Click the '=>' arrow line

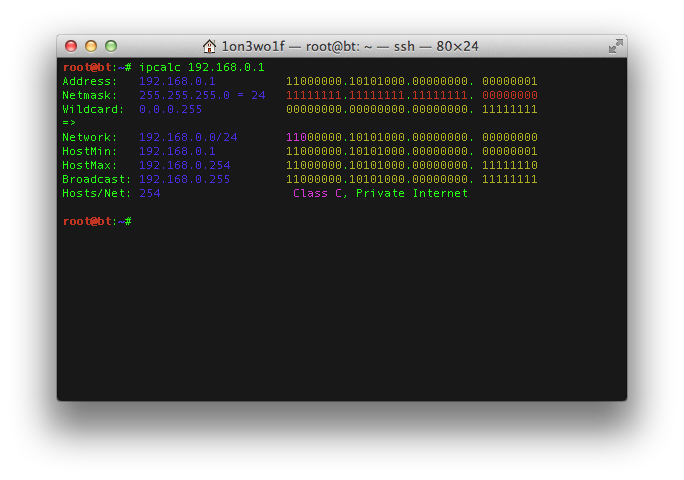[69, 123]
